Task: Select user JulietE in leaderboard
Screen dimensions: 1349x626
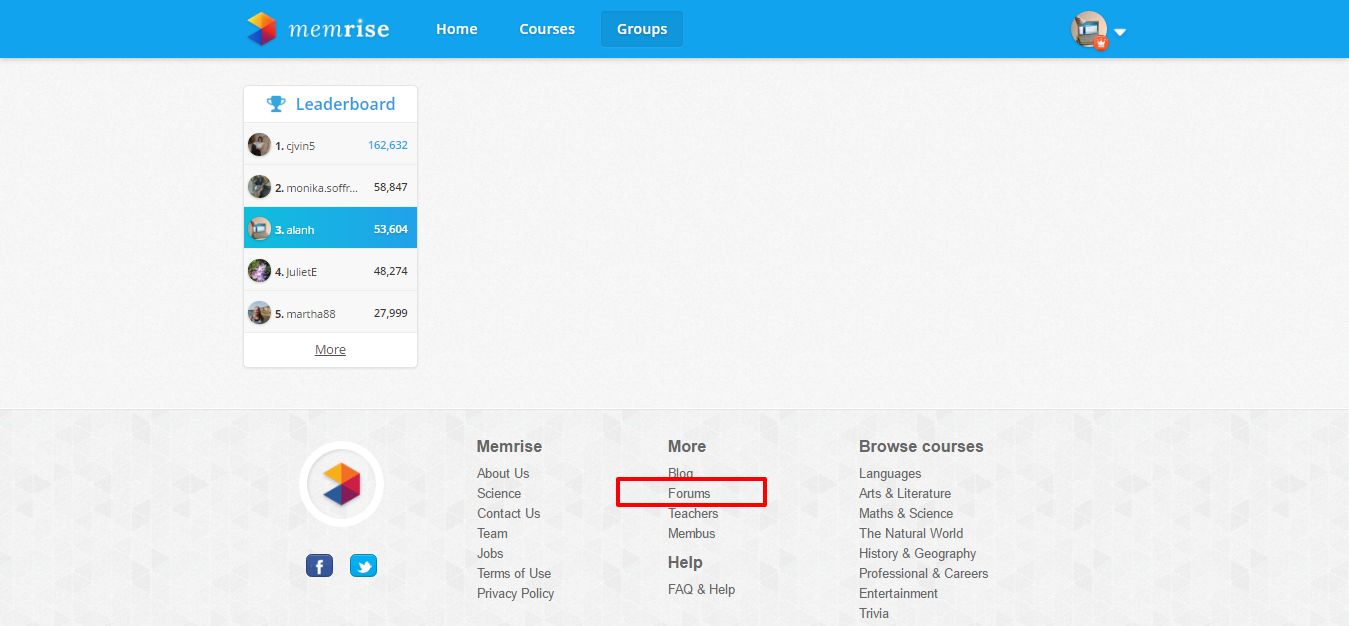Action: (x=302, y=272)
